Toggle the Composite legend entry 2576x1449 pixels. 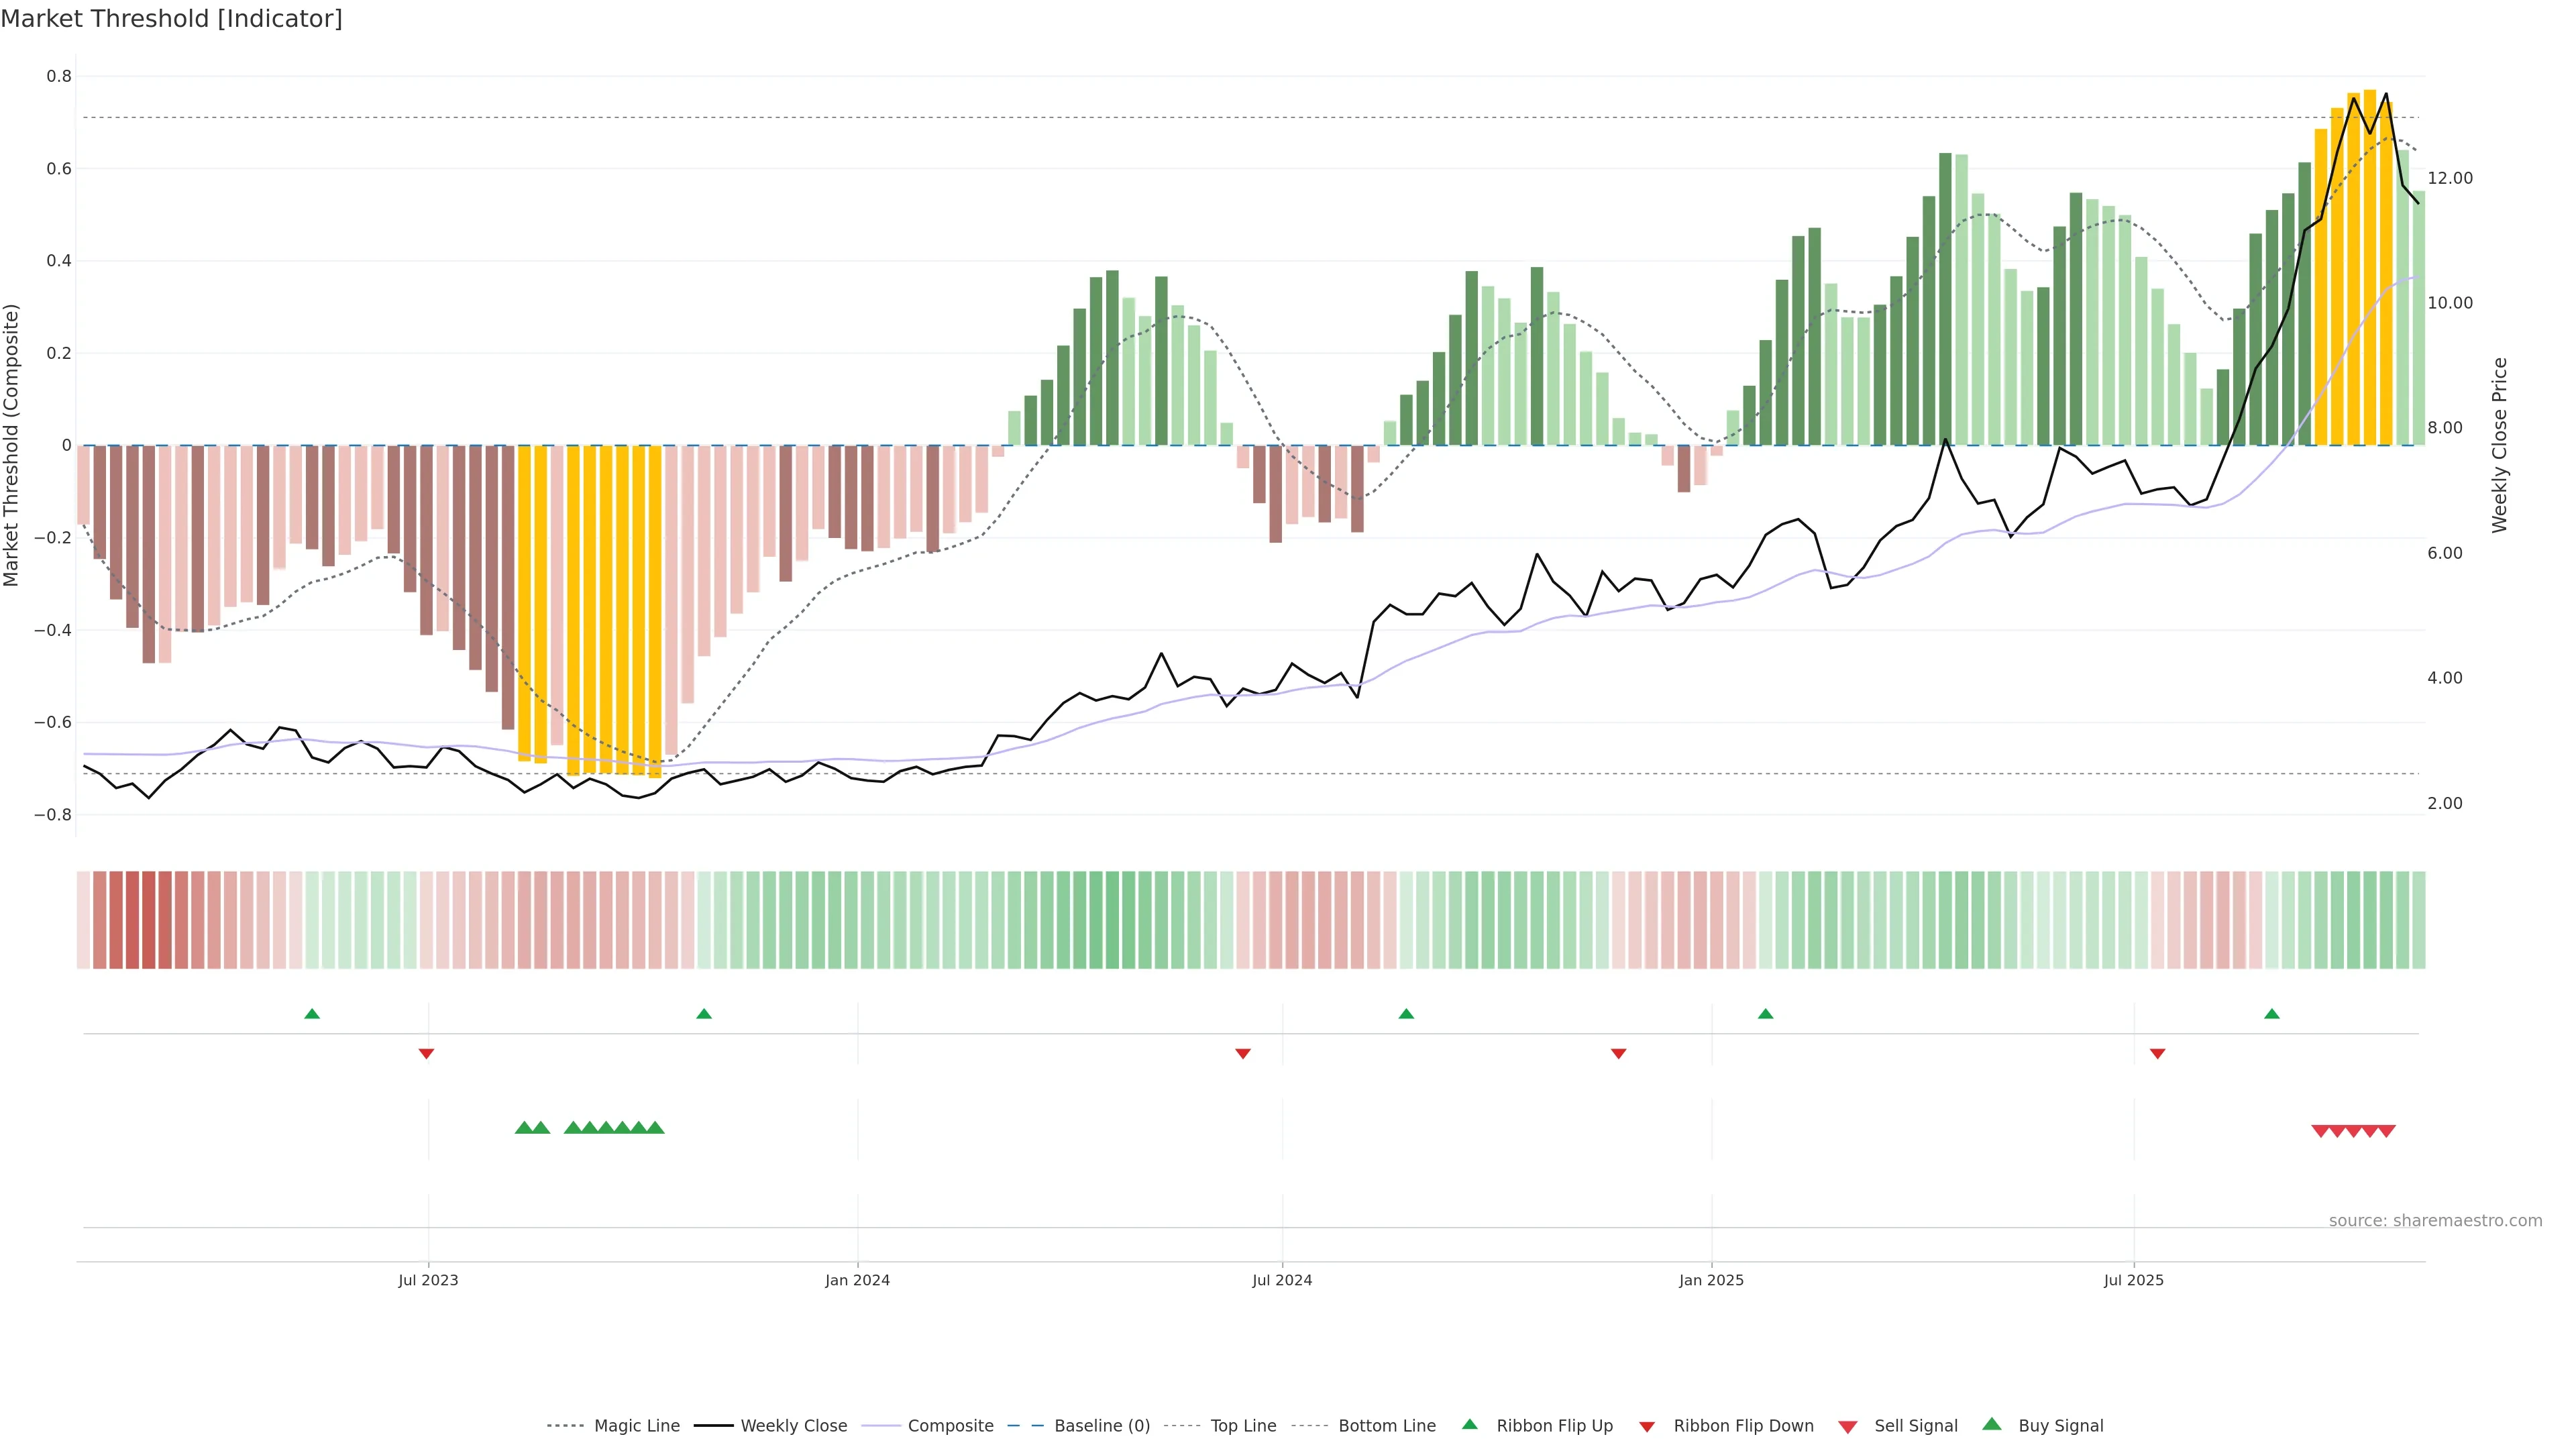tap(950, 1426)
